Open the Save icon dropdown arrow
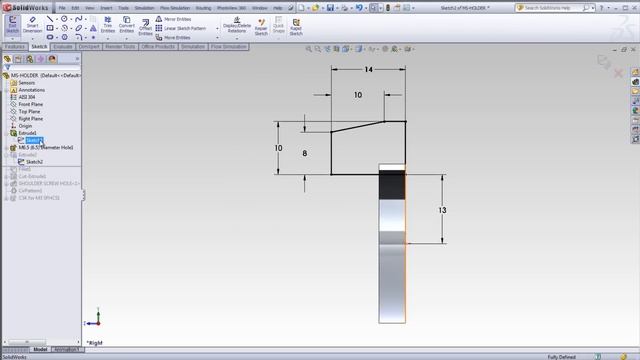Screen dimensions: 640x360 click(x=337, y=8)
